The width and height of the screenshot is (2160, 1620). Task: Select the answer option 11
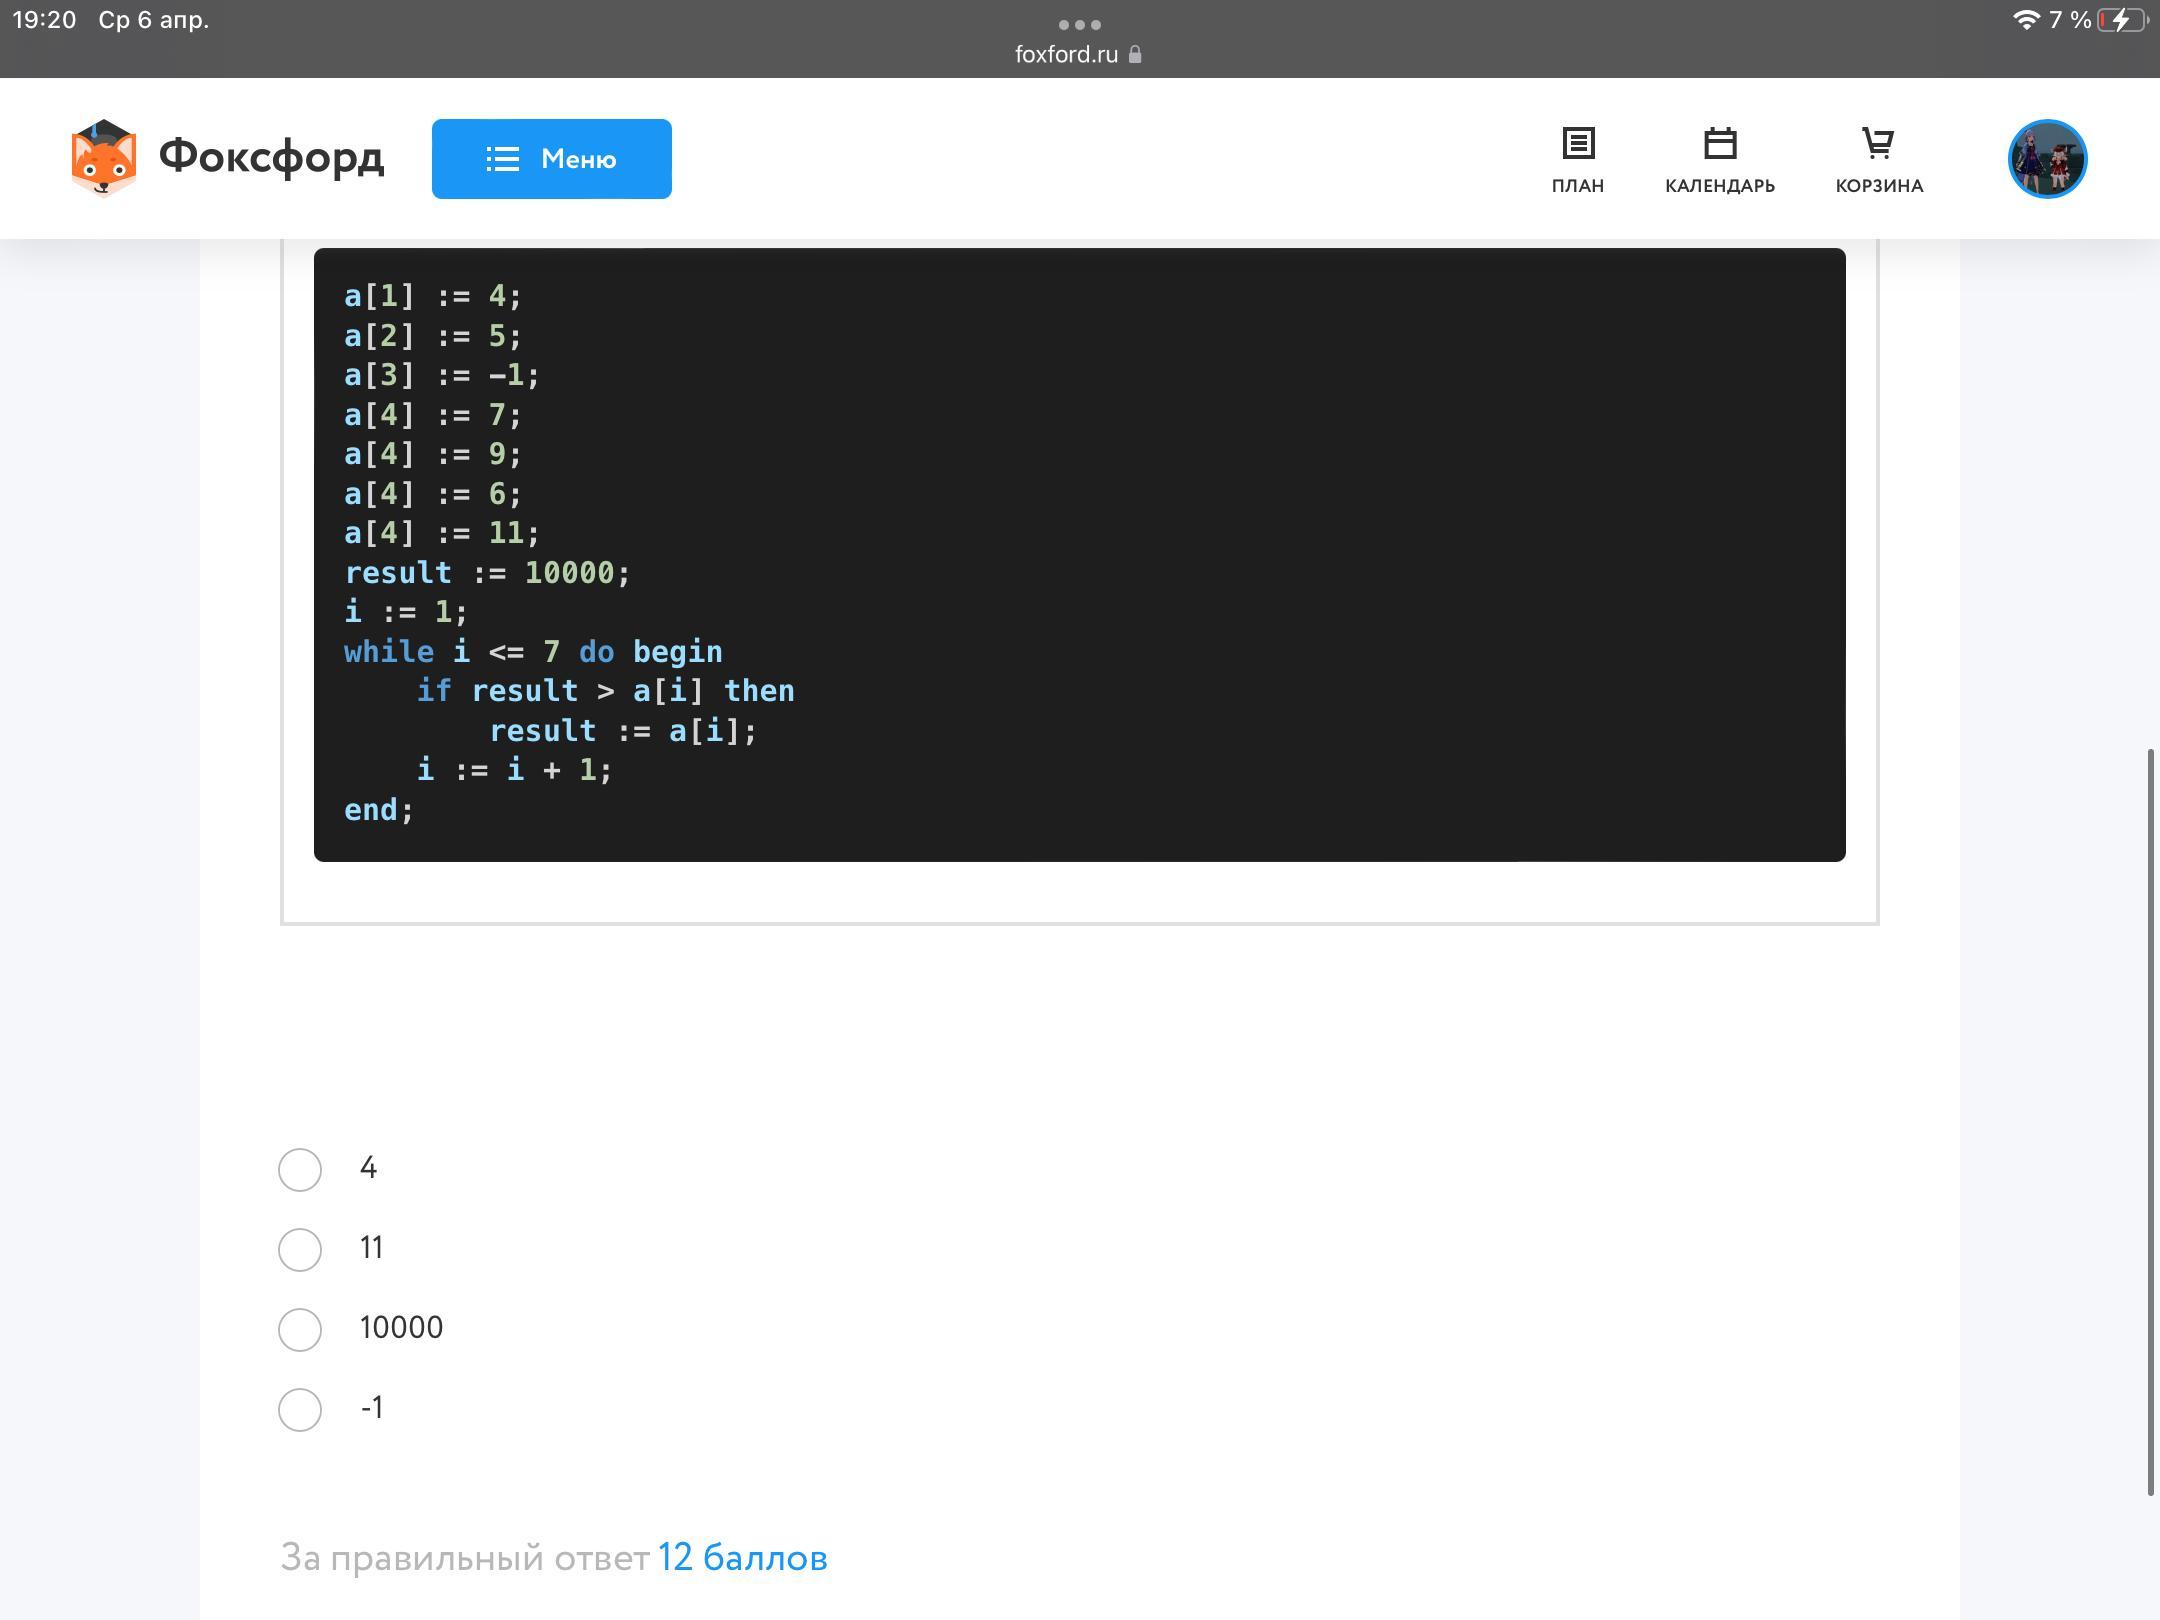click(300, 1249)
